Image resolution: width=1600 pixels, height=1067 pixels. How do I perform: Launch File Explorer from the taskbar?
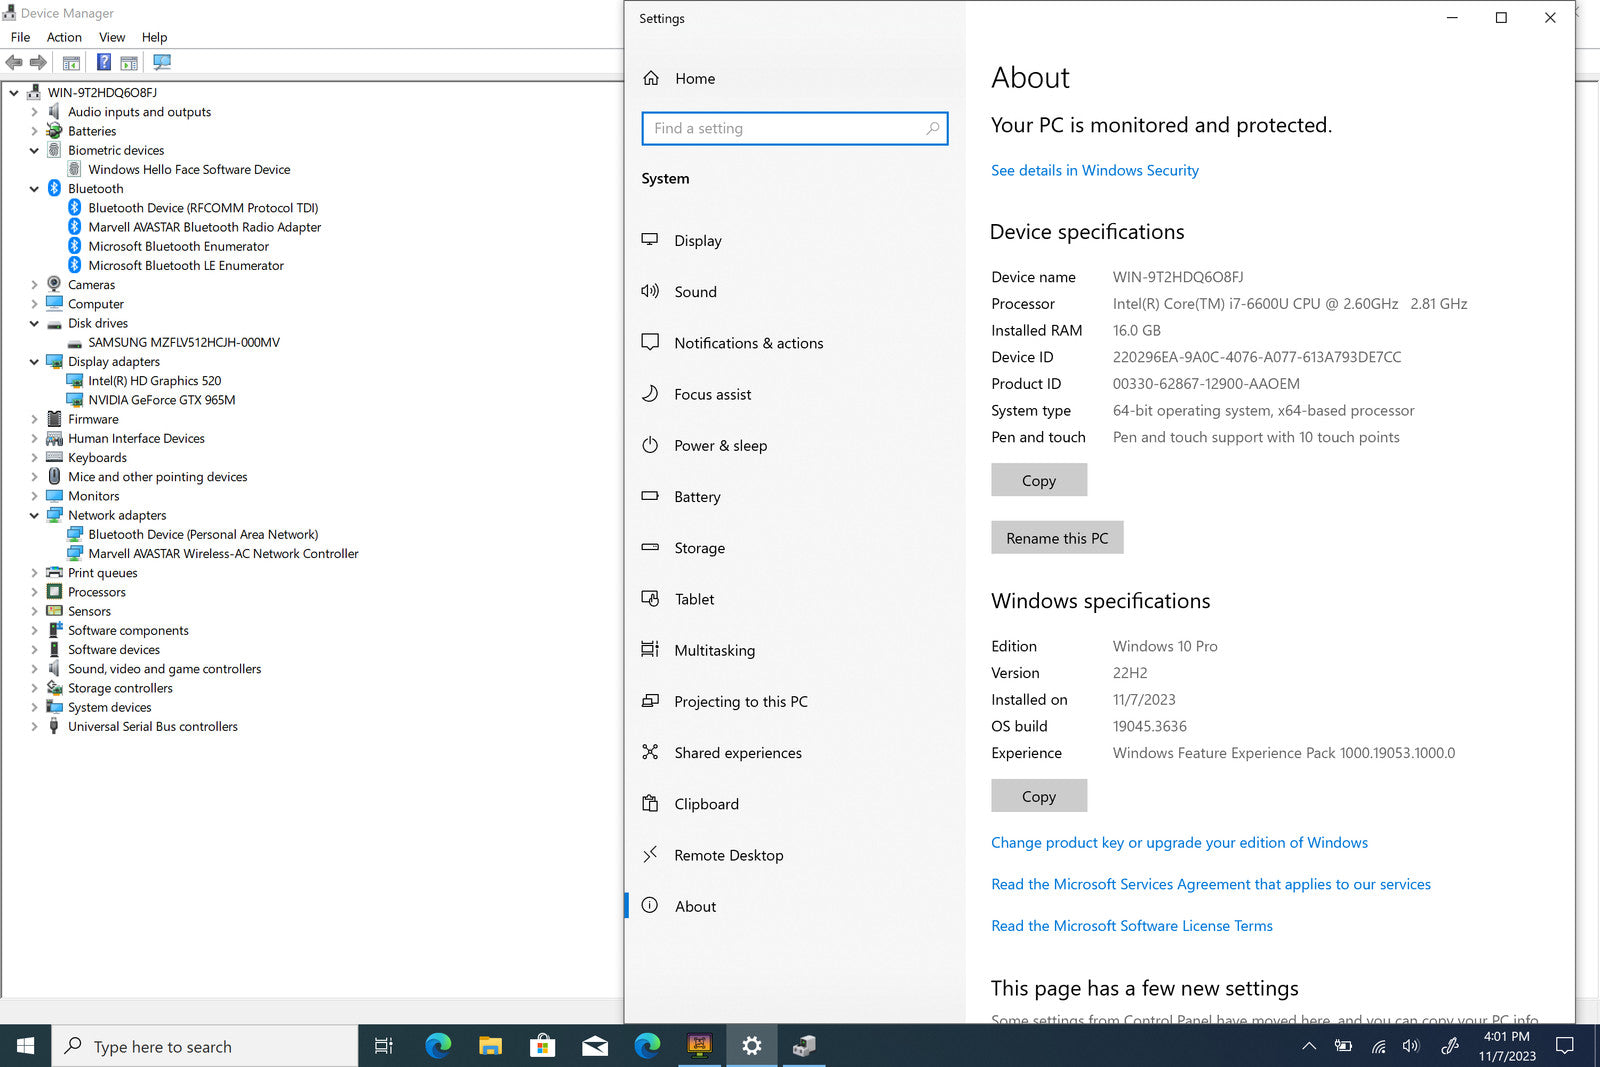pos(490,1046)
